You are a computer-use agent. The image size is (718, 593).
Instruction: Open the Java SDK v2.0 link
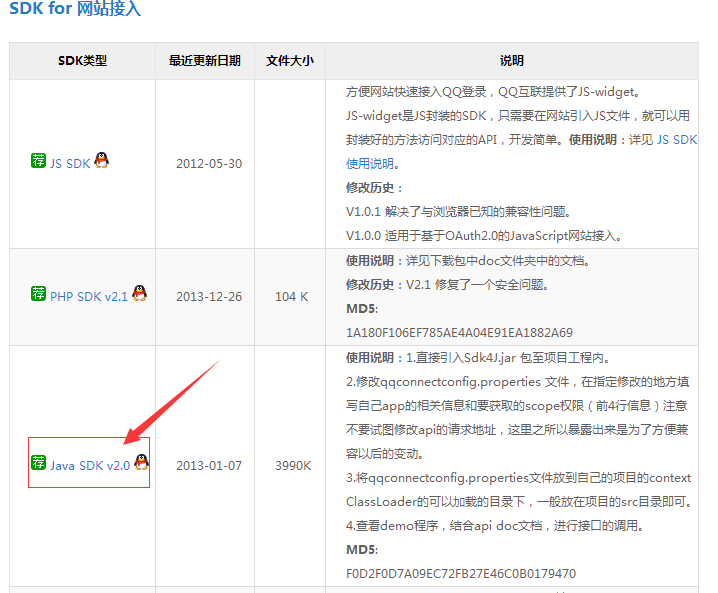coord(90,466)
